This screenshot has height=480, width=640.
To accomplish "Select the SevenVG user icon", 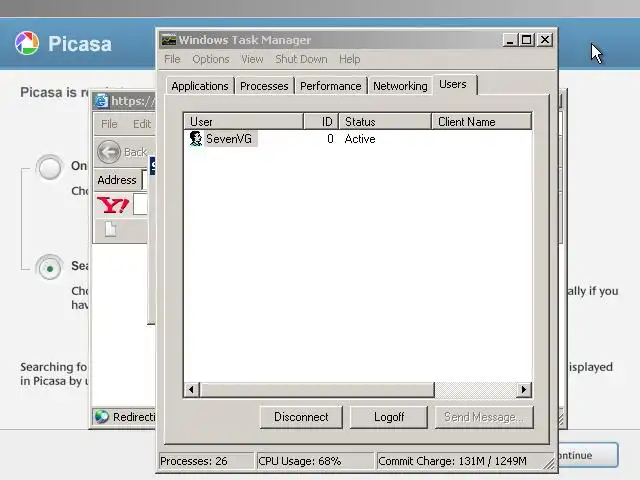I will 196,138.
